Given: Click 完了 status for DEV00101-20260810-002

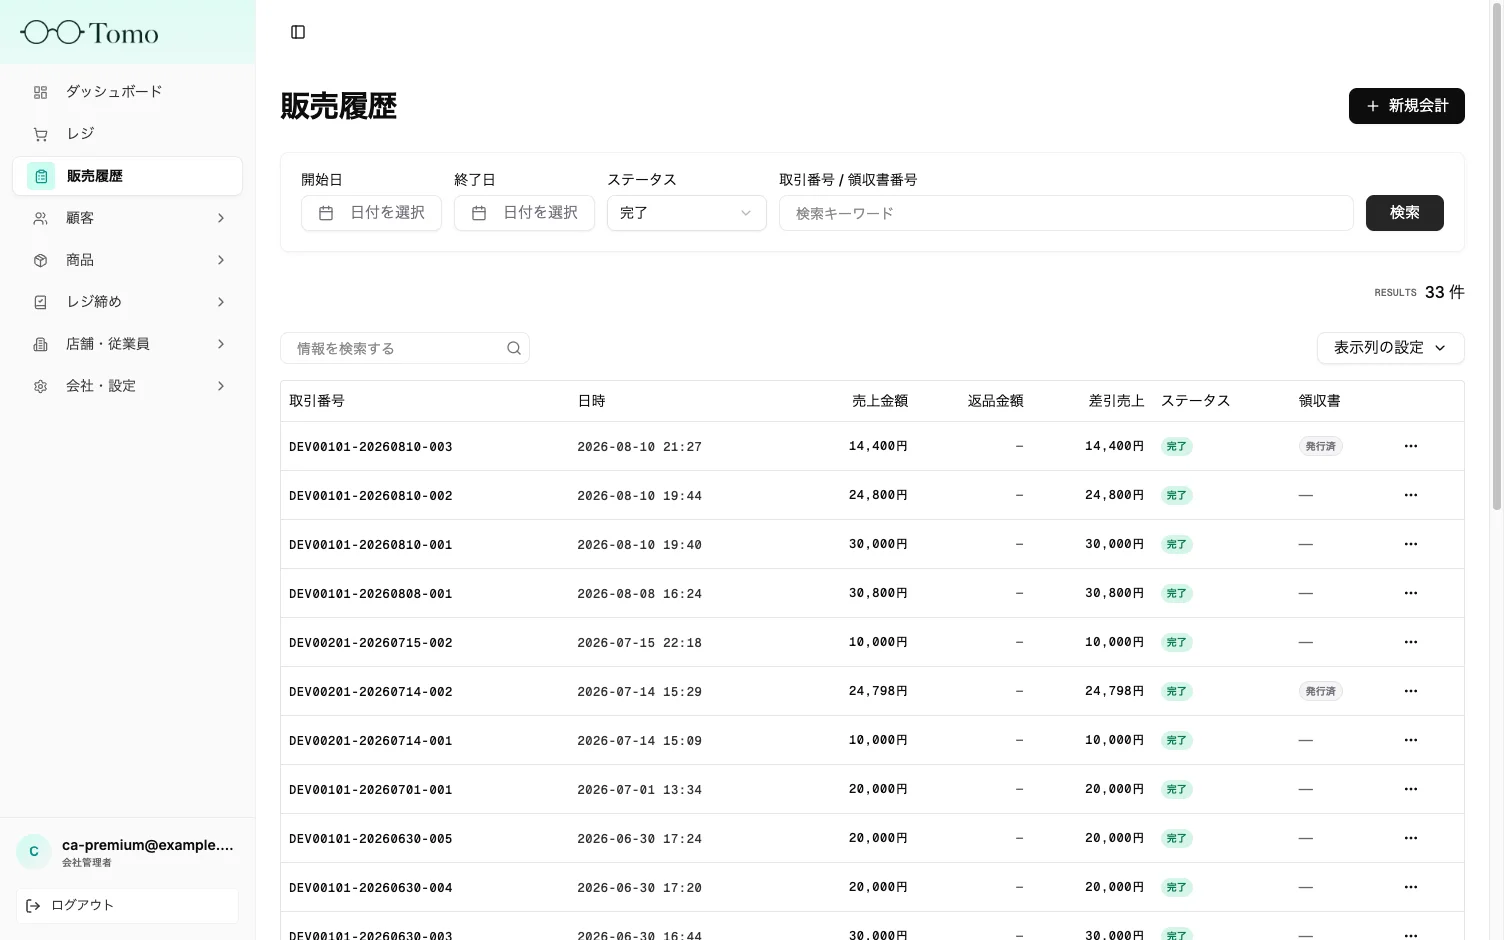Looking at the screenshot, I should pyautogui.click(x=1176, y=495).
